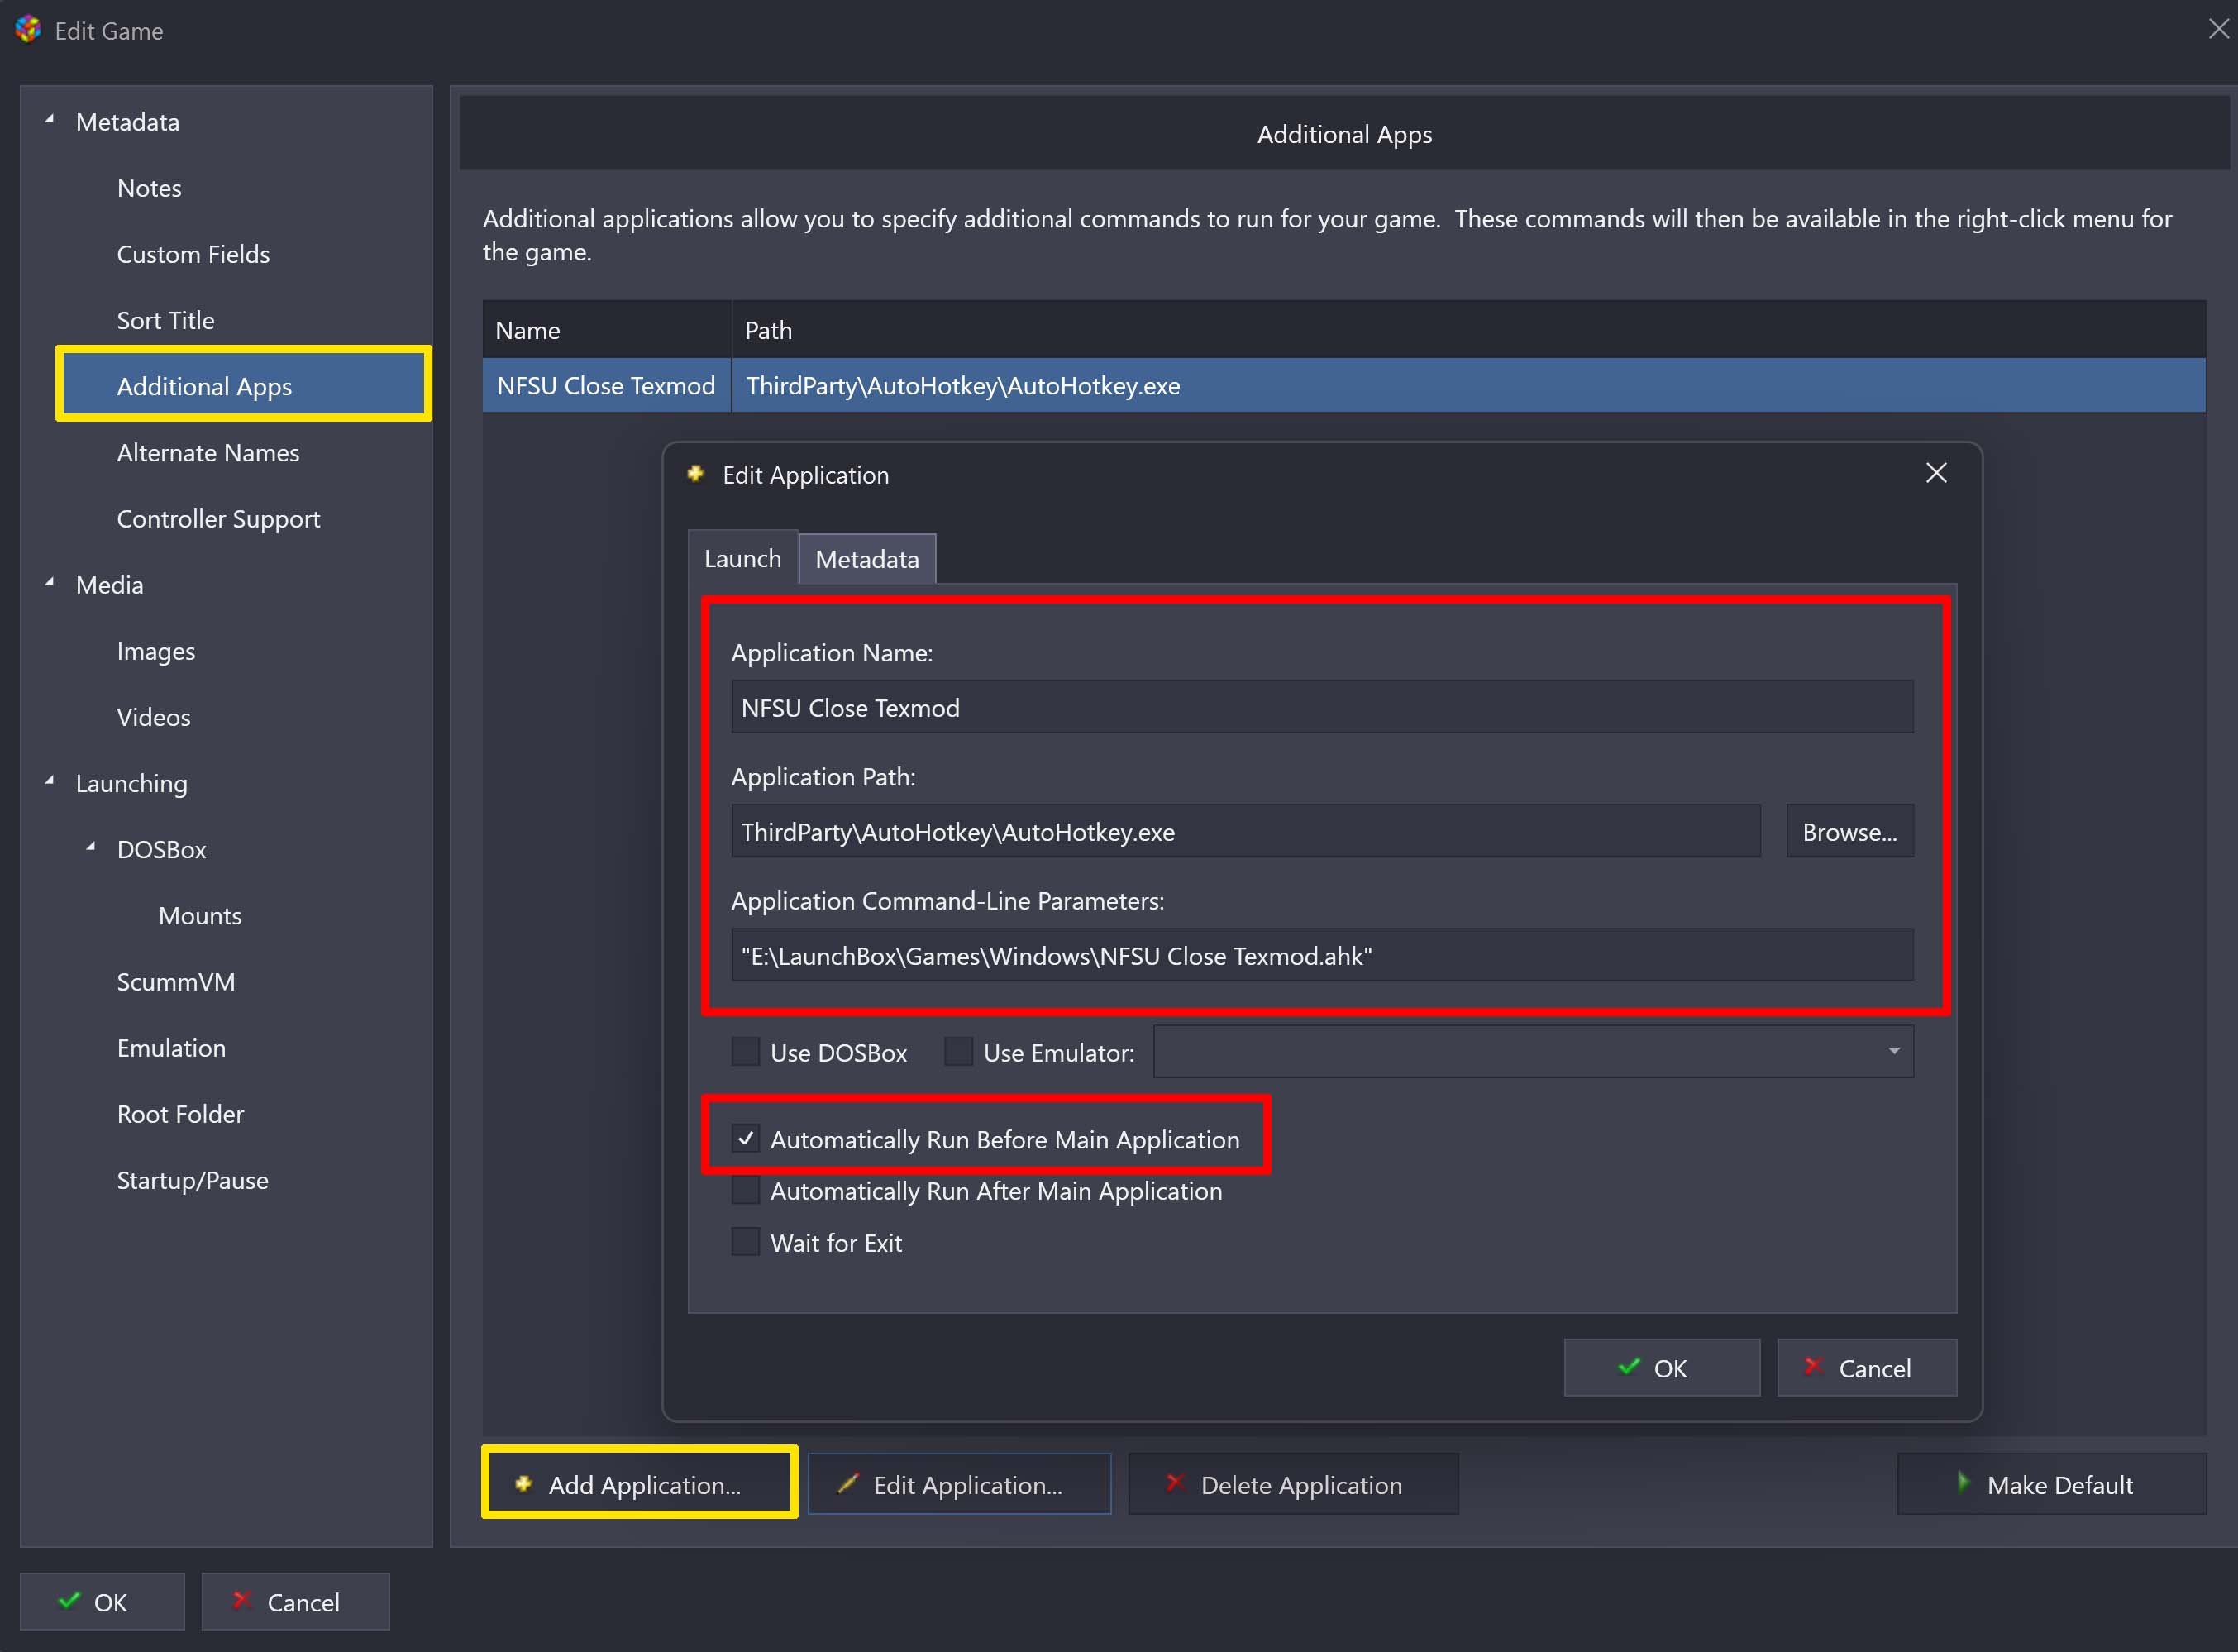Collapse the Launching tree section

49,781
